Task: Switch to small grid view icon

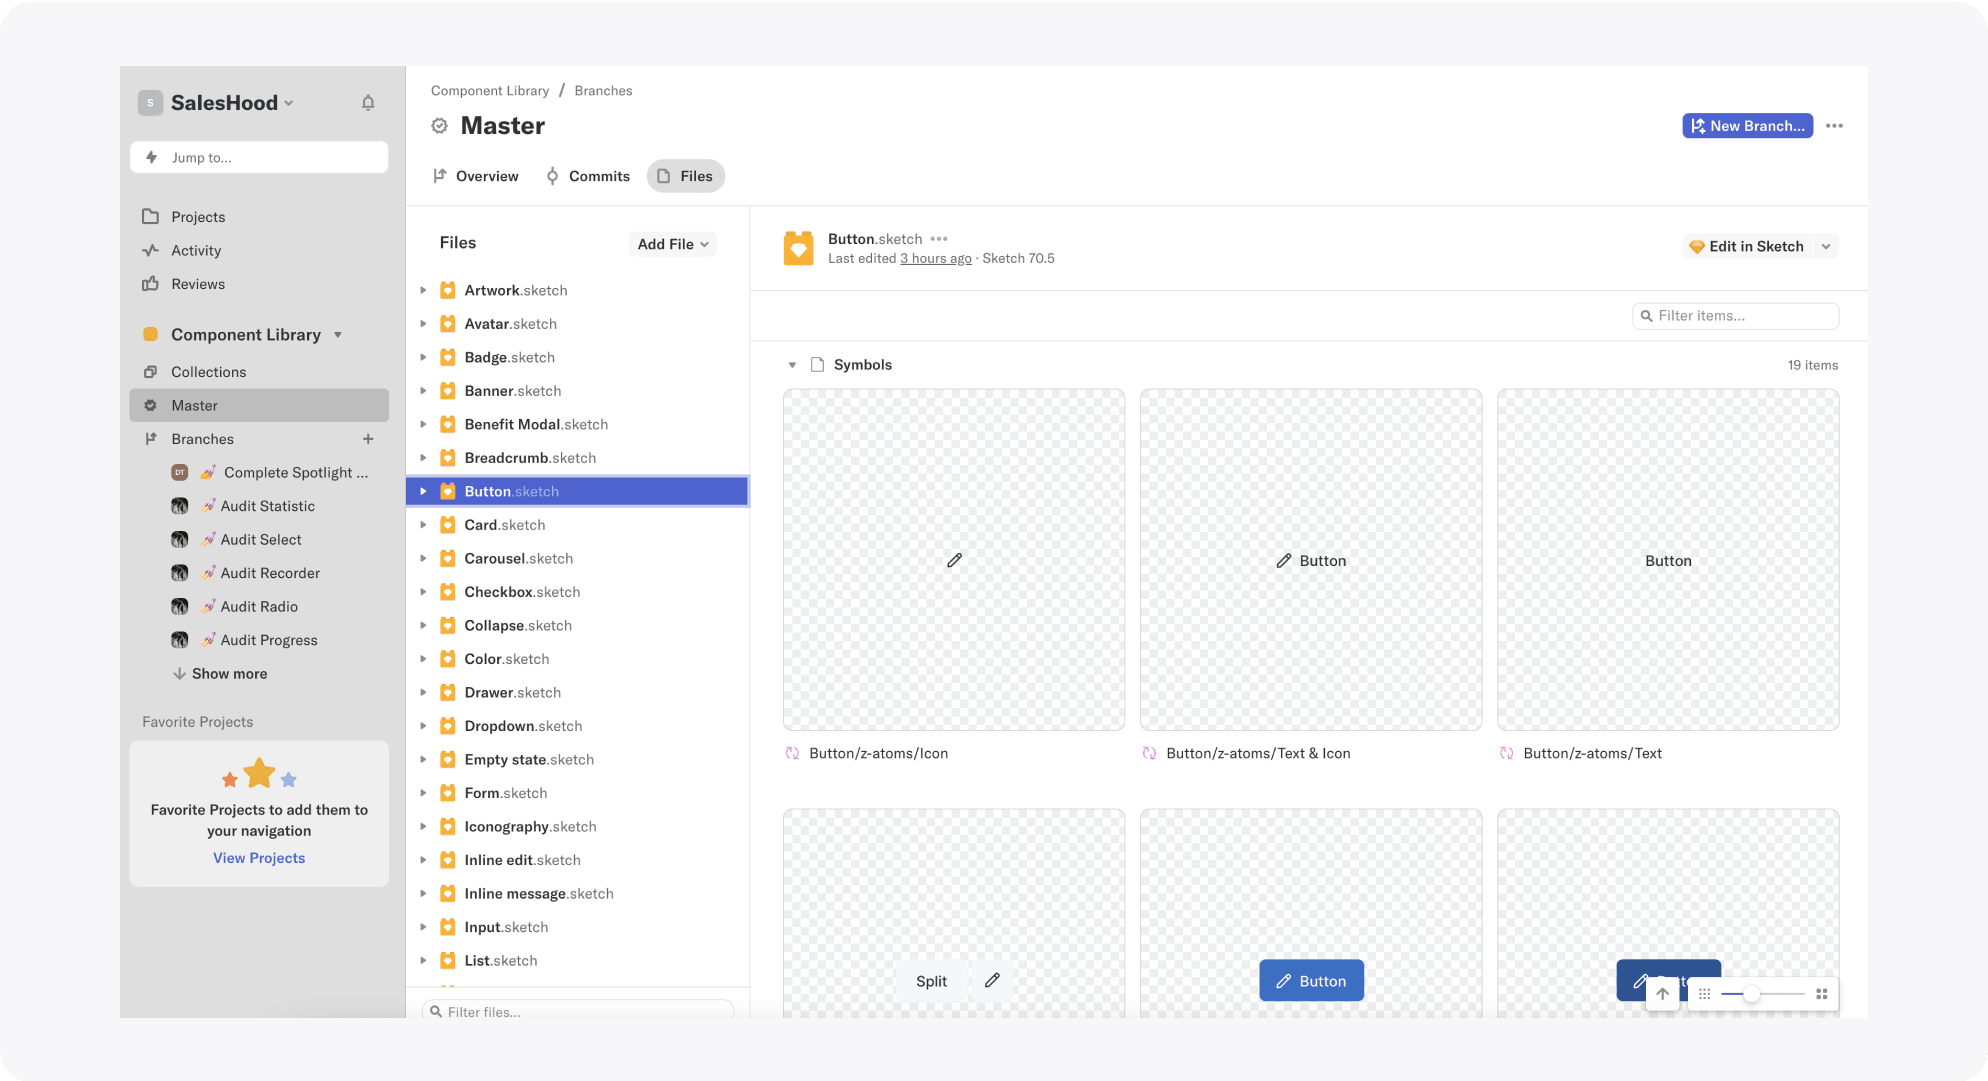Action: coord(1705,994)
